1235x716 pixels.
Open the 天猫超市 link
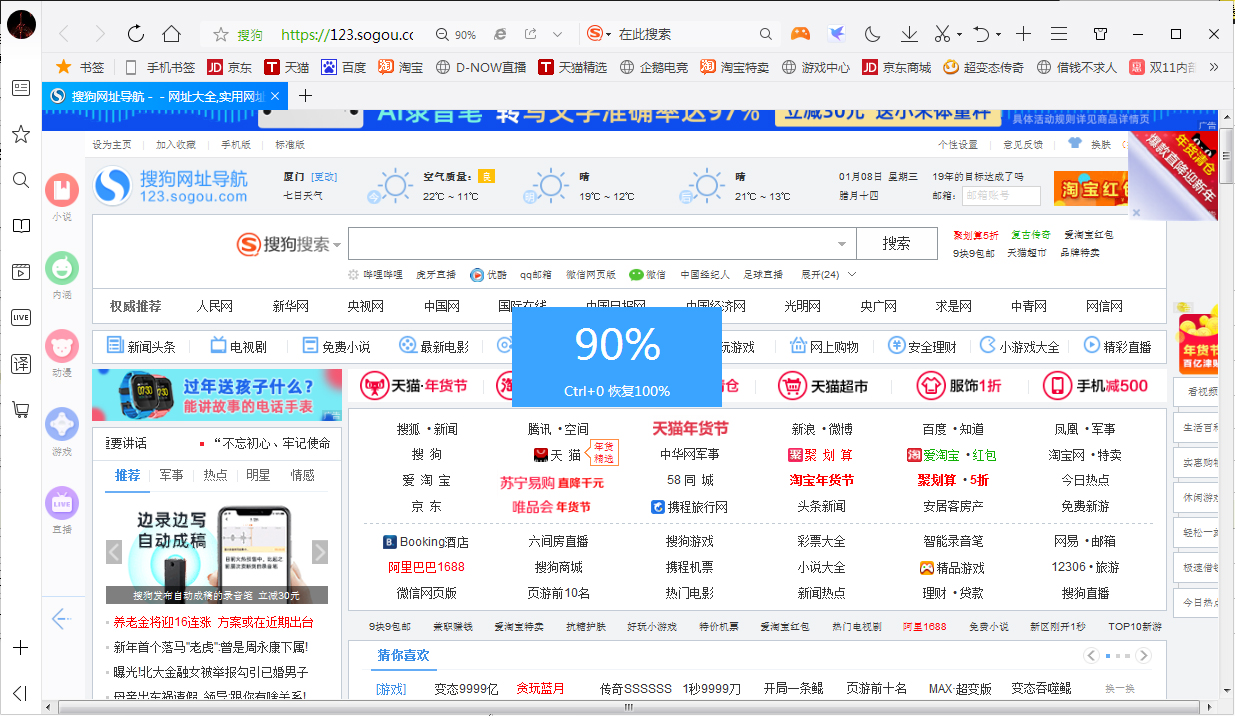coord(839,385)
